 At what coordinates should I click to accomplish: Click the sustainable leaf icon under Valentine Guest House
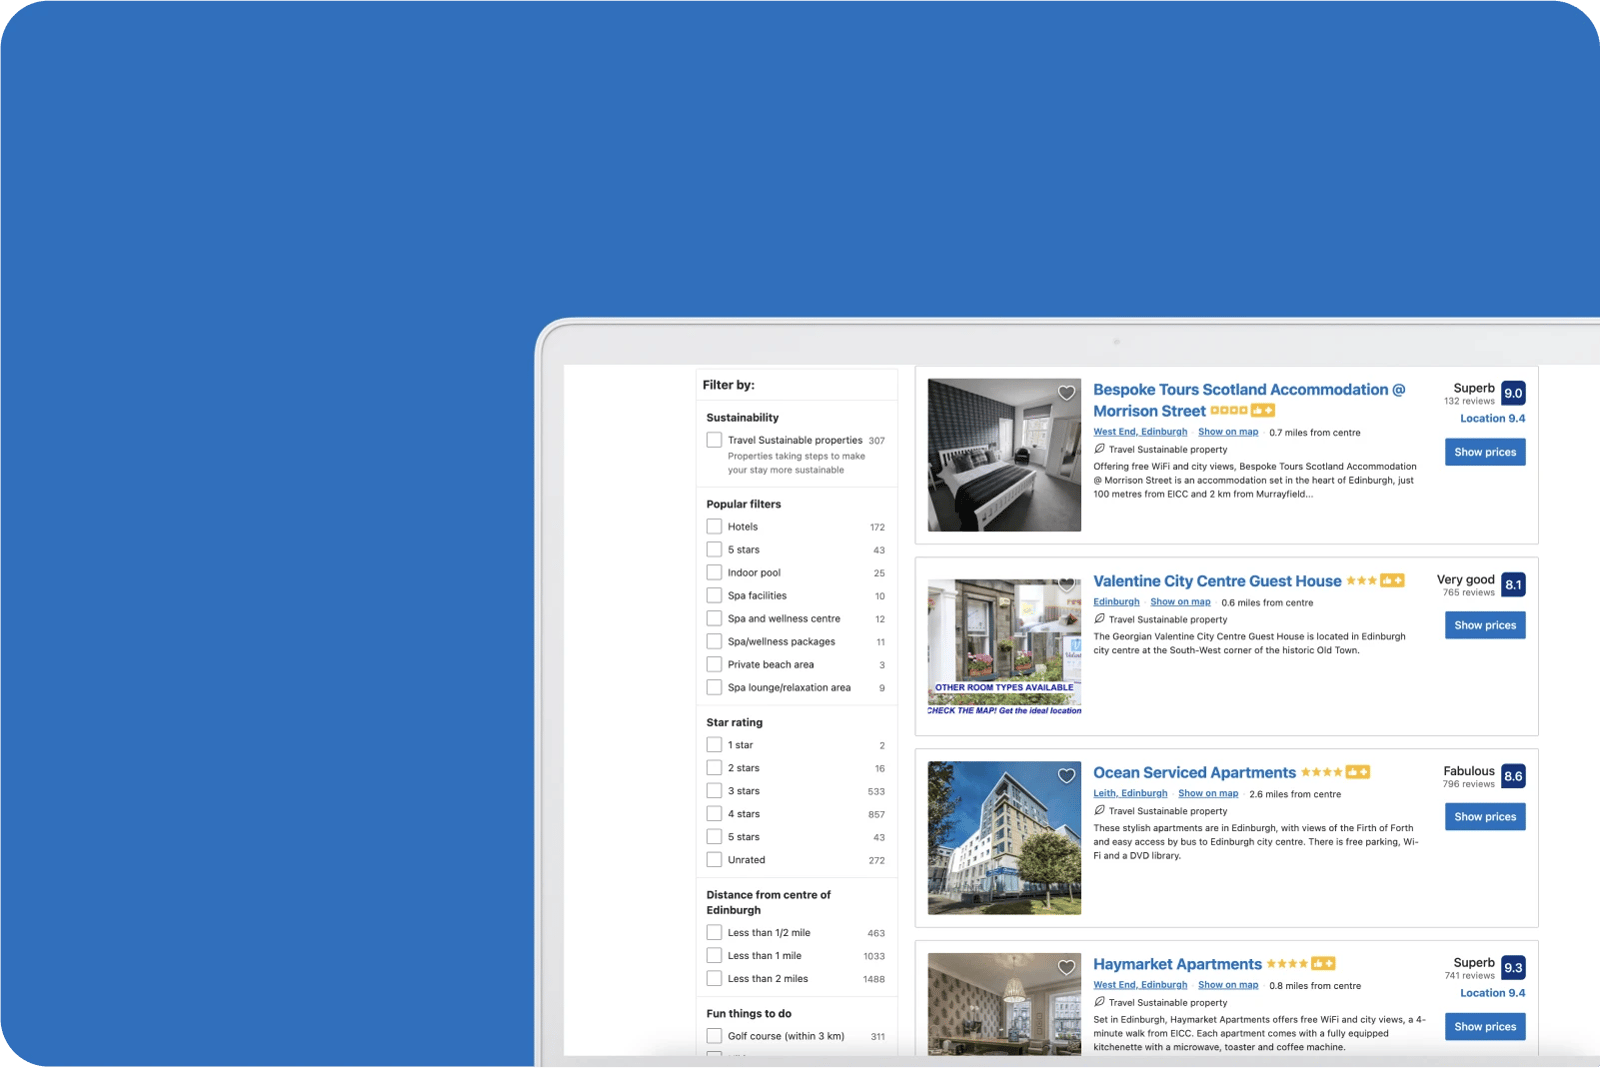tap(1099, 619)
